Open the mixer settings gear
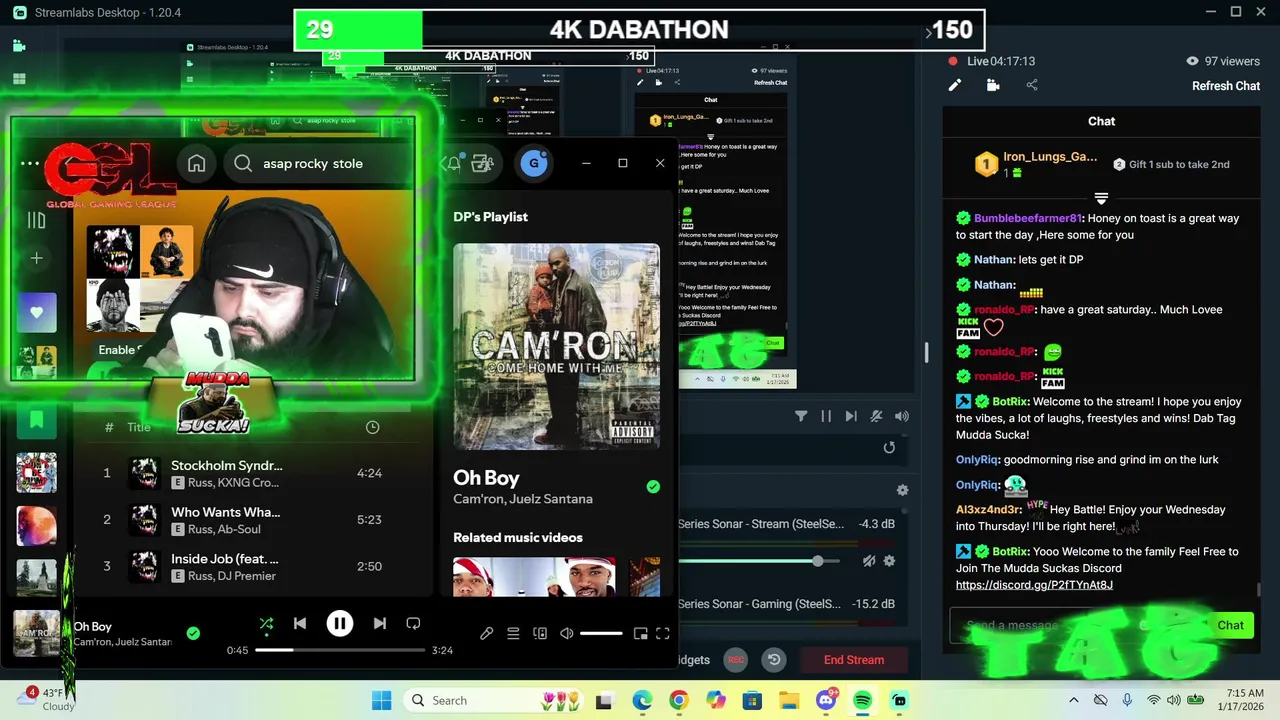 pyautogui.click(x=902, y=490)
